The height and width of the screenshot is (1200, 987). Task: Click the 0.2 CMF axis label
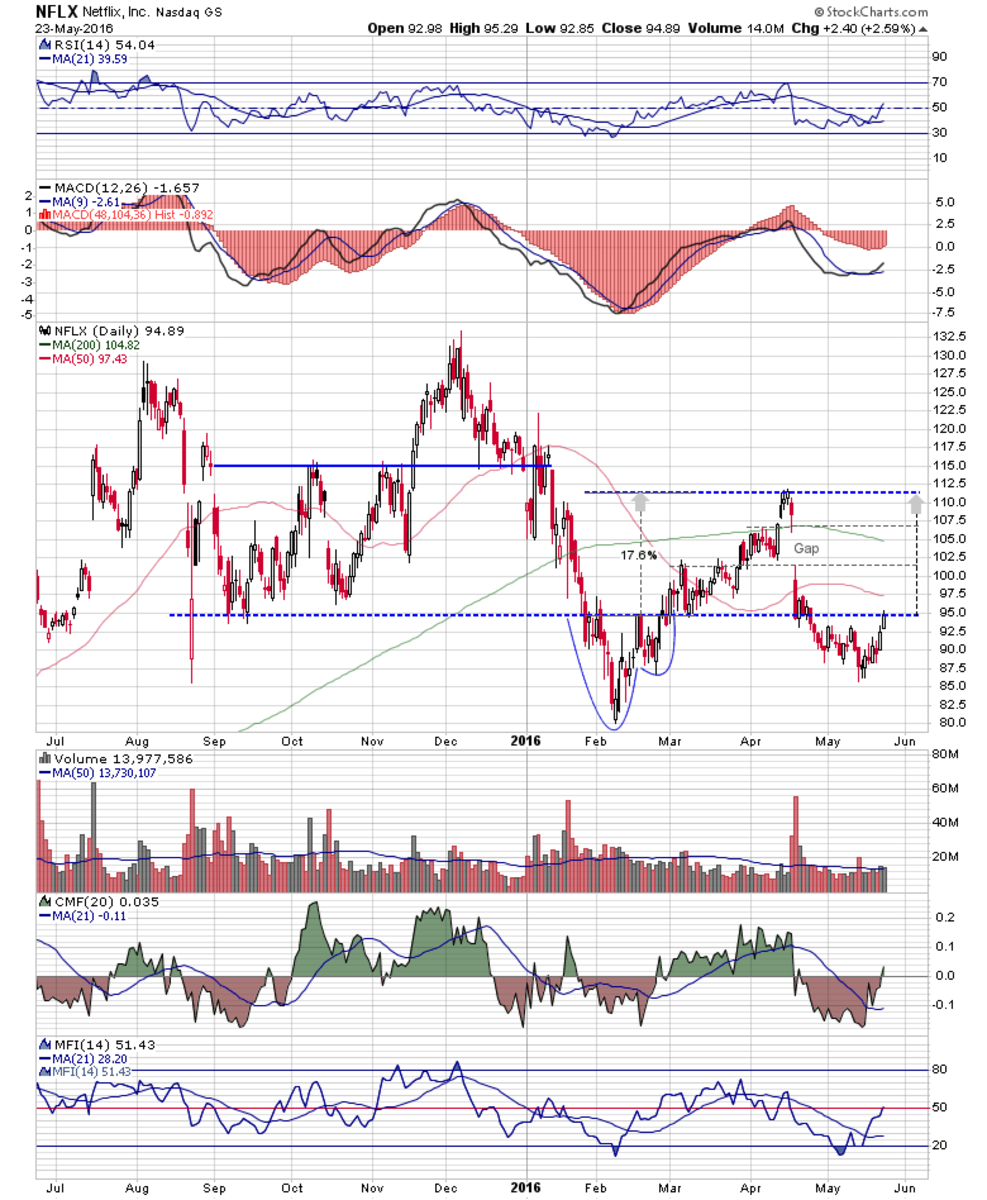(x=943, y=916)
